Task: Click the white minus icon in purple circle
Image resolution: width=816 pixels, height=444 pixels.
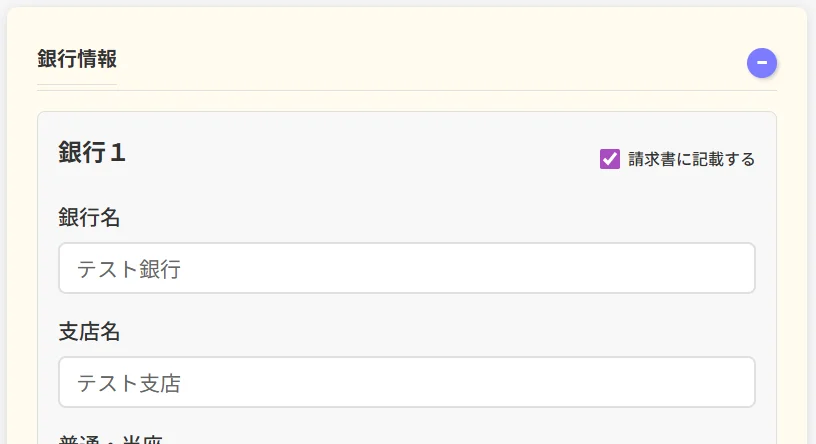Action: (762, 63)
